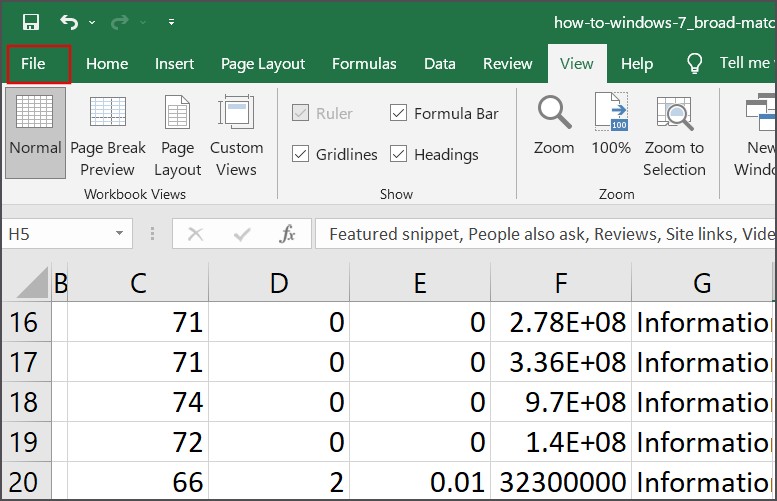Screen dimensions: 777x501
Task: Disable the Headings checkbox
Action: tap(398, 154)
